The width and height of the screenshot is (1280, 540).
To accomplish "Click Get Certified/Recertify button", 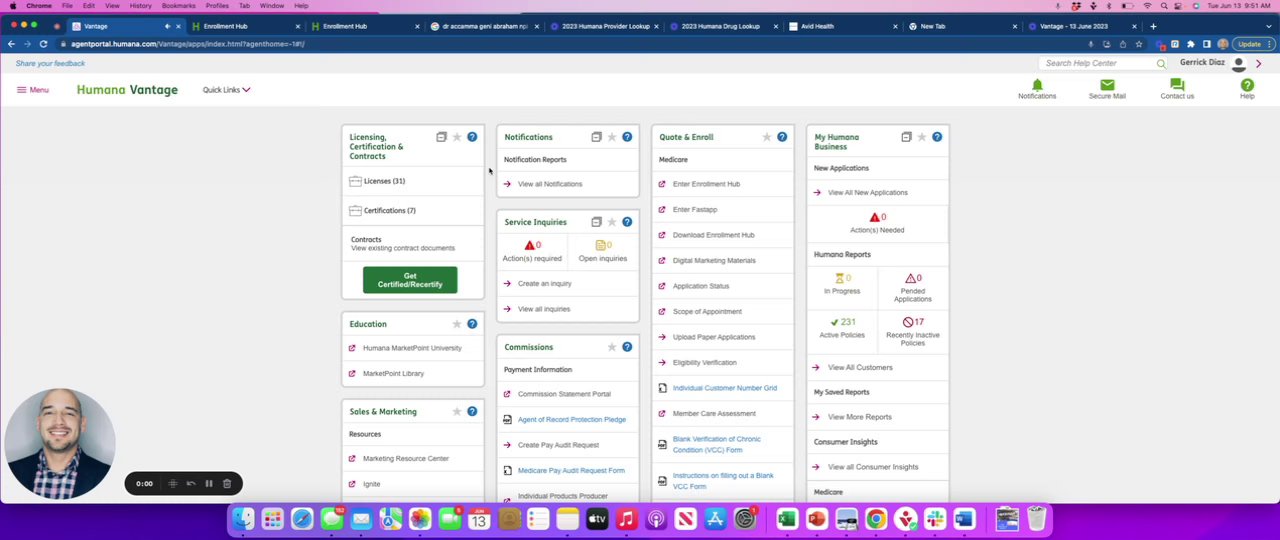I will 410,280.
